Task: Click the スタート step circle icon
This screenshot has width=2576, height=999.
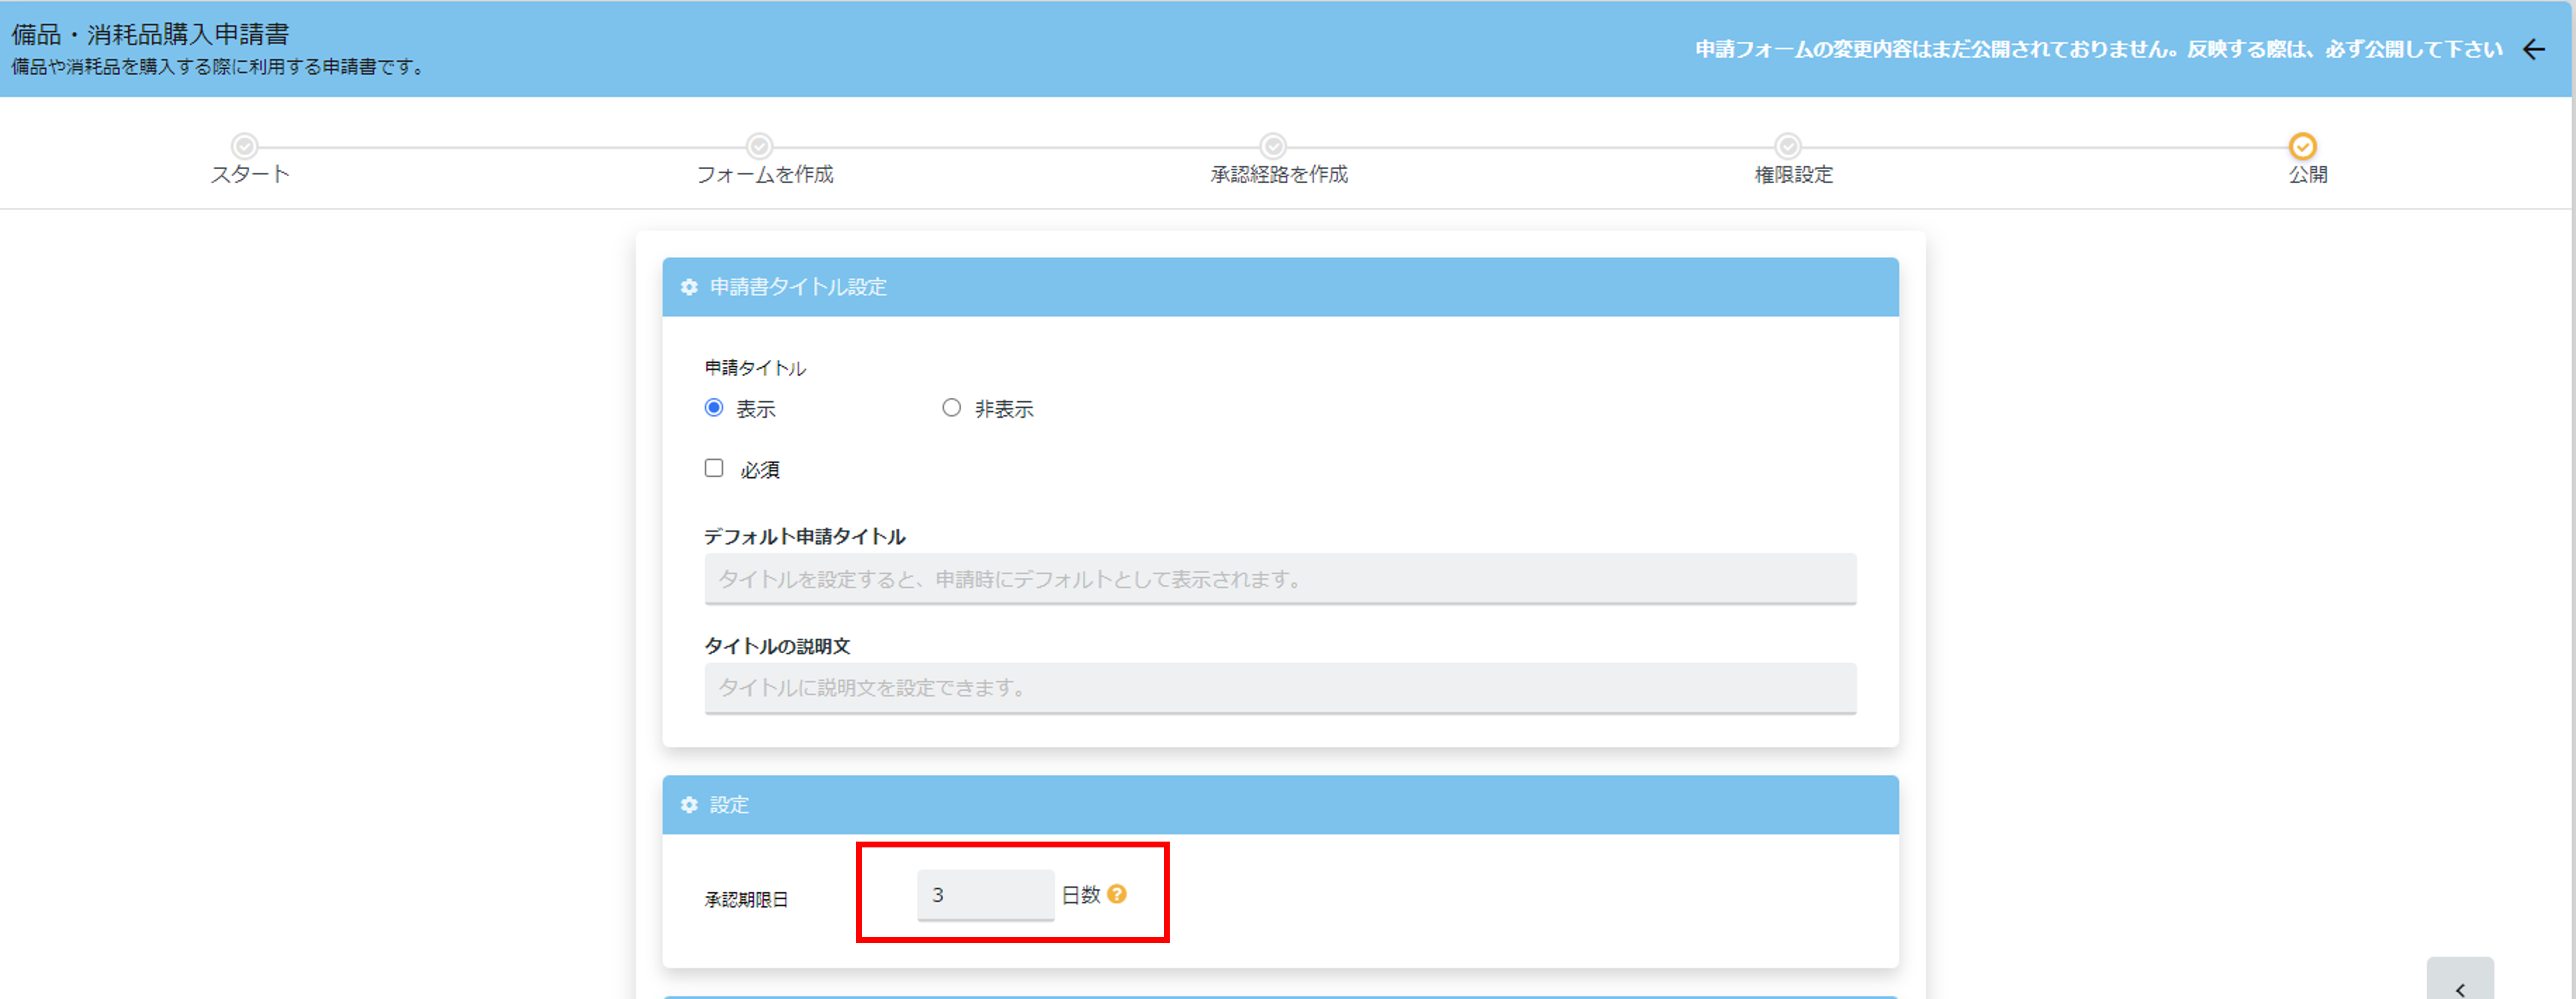Action: pos(245,146)
